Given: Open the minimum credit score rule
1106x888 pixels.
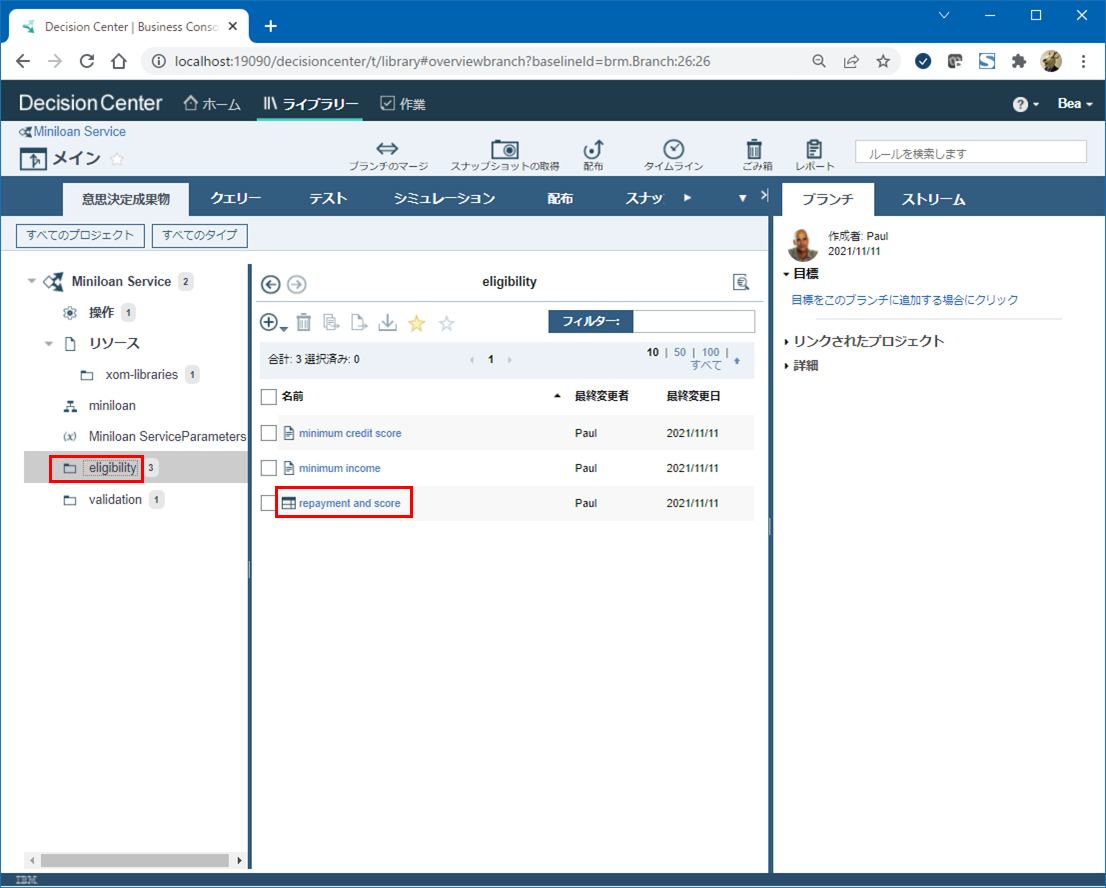Looking at the screenshot, I should 350,433.
